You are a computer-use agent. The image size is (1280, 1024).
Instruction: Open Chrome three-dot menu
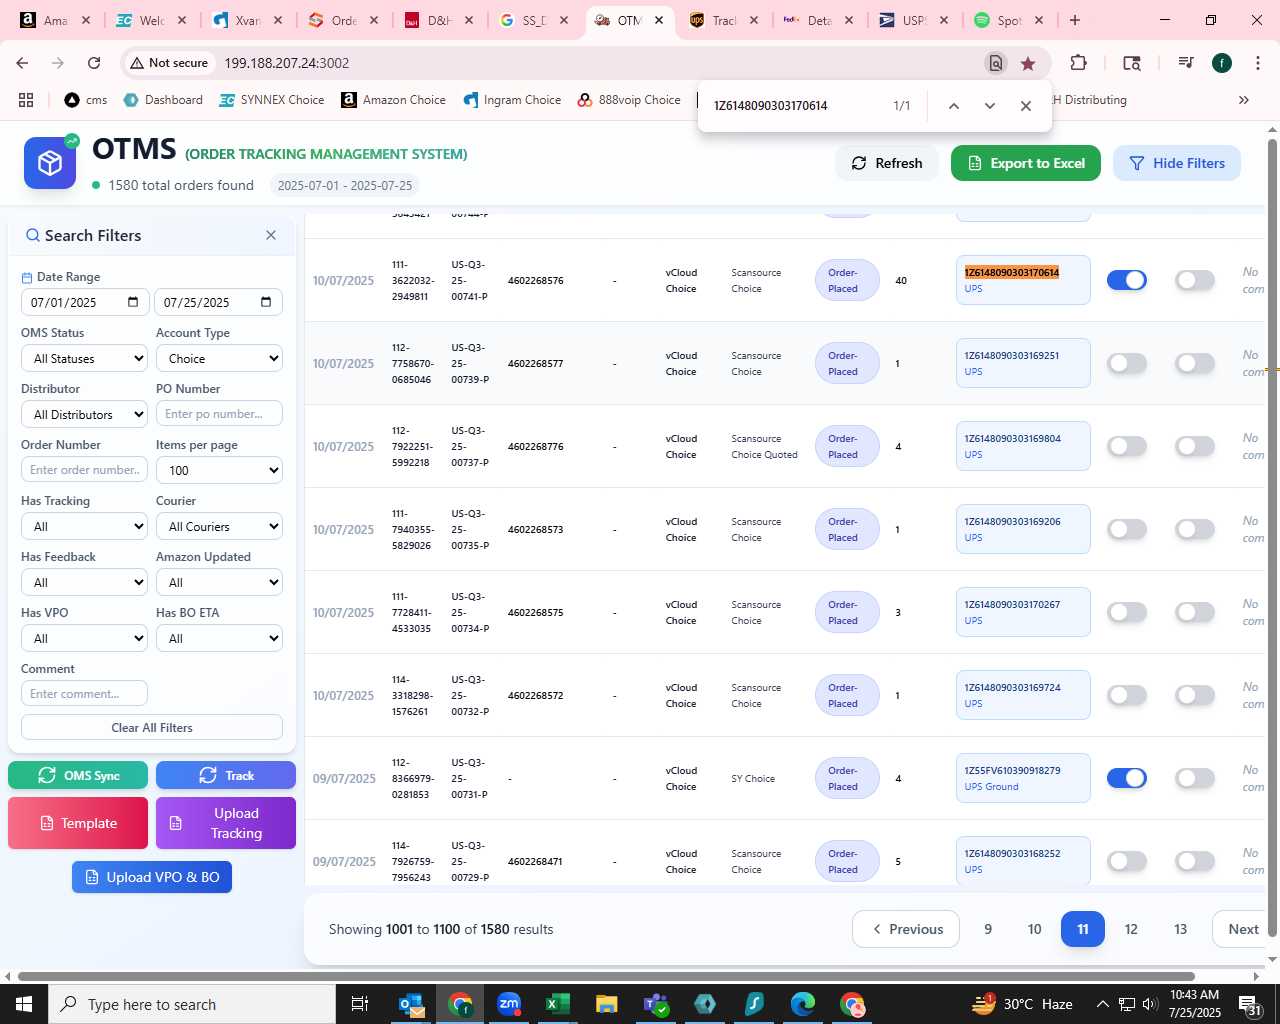coord(1258,63)
